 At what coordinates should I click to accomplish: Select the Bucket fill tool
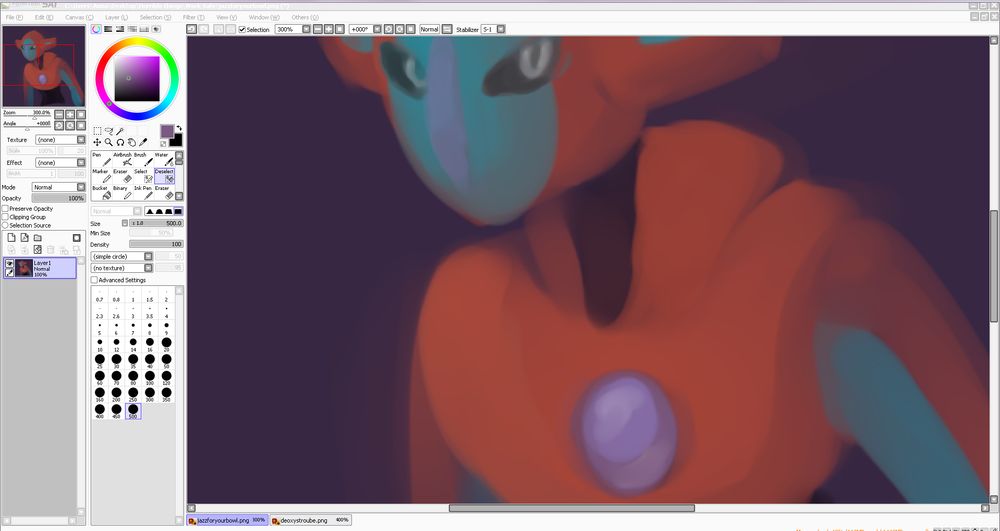point(100,193)
